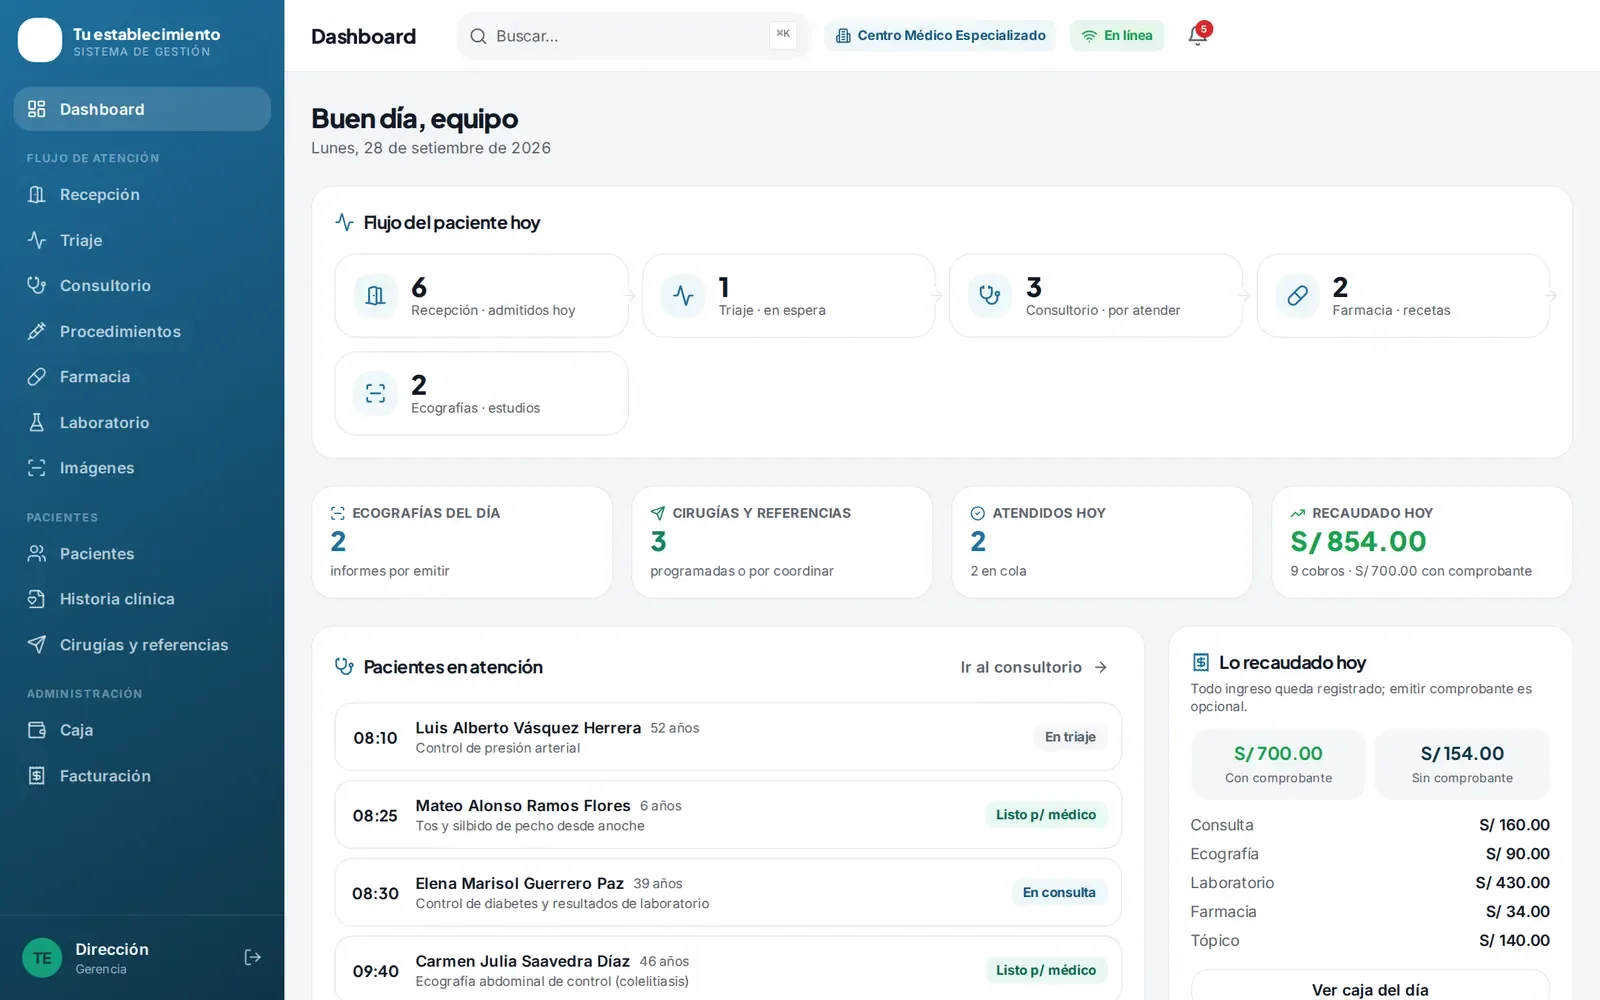The image size is (1600, 1000).
Task: Click Carmen Julia's Listo p/ médico tag
Action: pyautogui.click(x=1046, y=970)
